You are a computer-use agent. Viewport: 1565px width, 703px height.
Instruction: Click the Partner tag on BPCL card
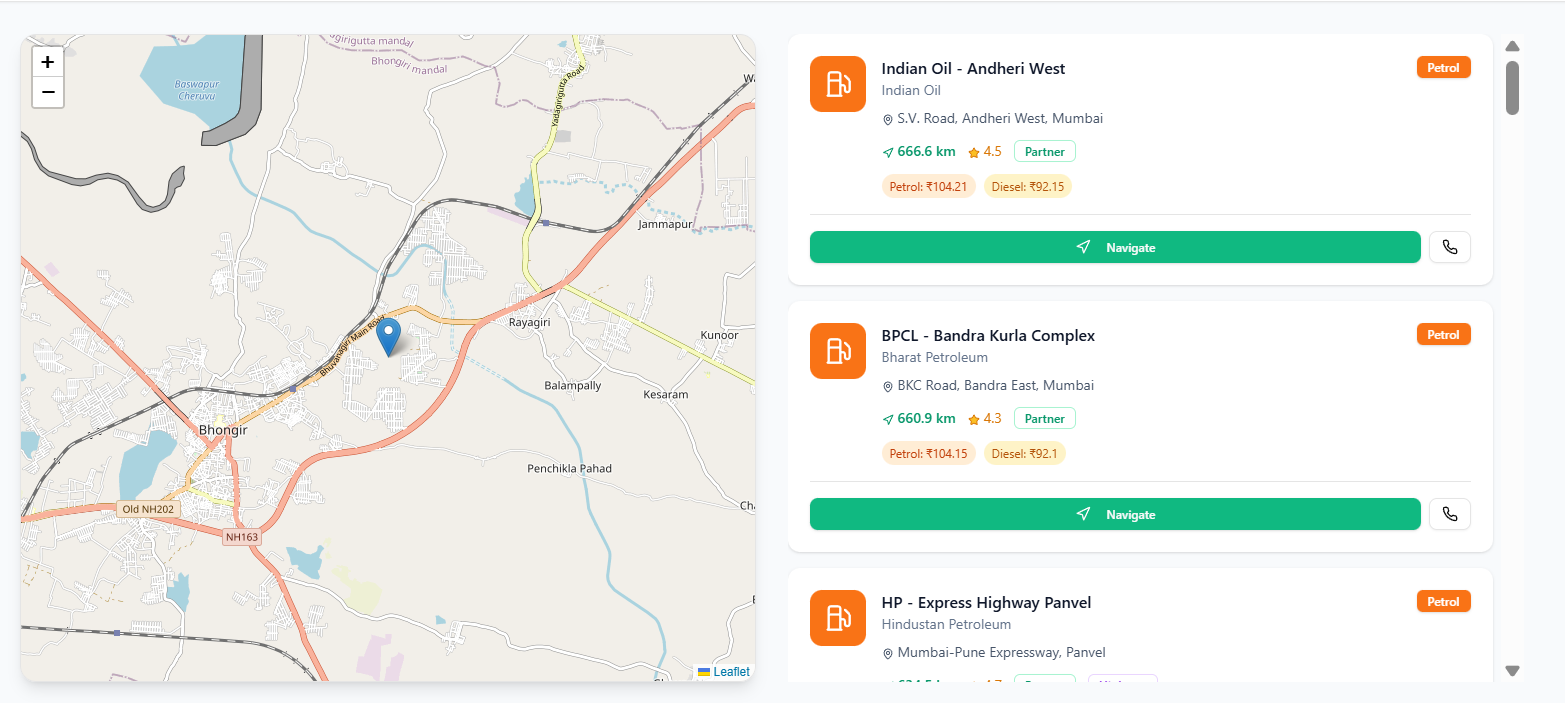[1045, 418]
